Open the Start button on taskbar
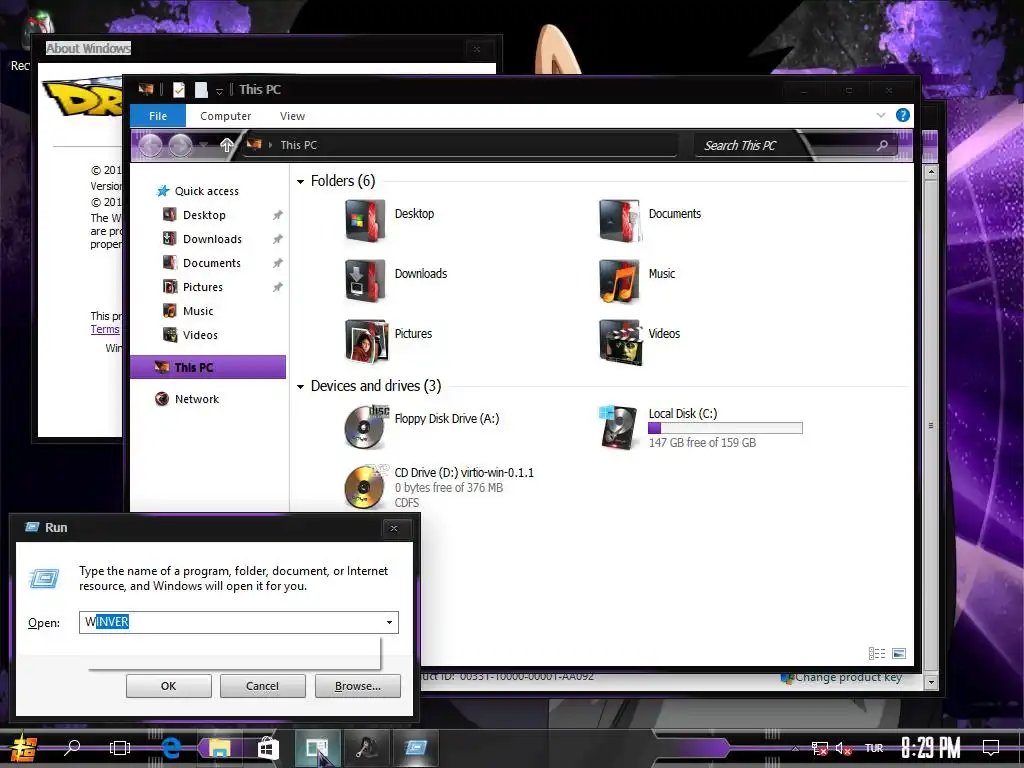 [23, 748]
